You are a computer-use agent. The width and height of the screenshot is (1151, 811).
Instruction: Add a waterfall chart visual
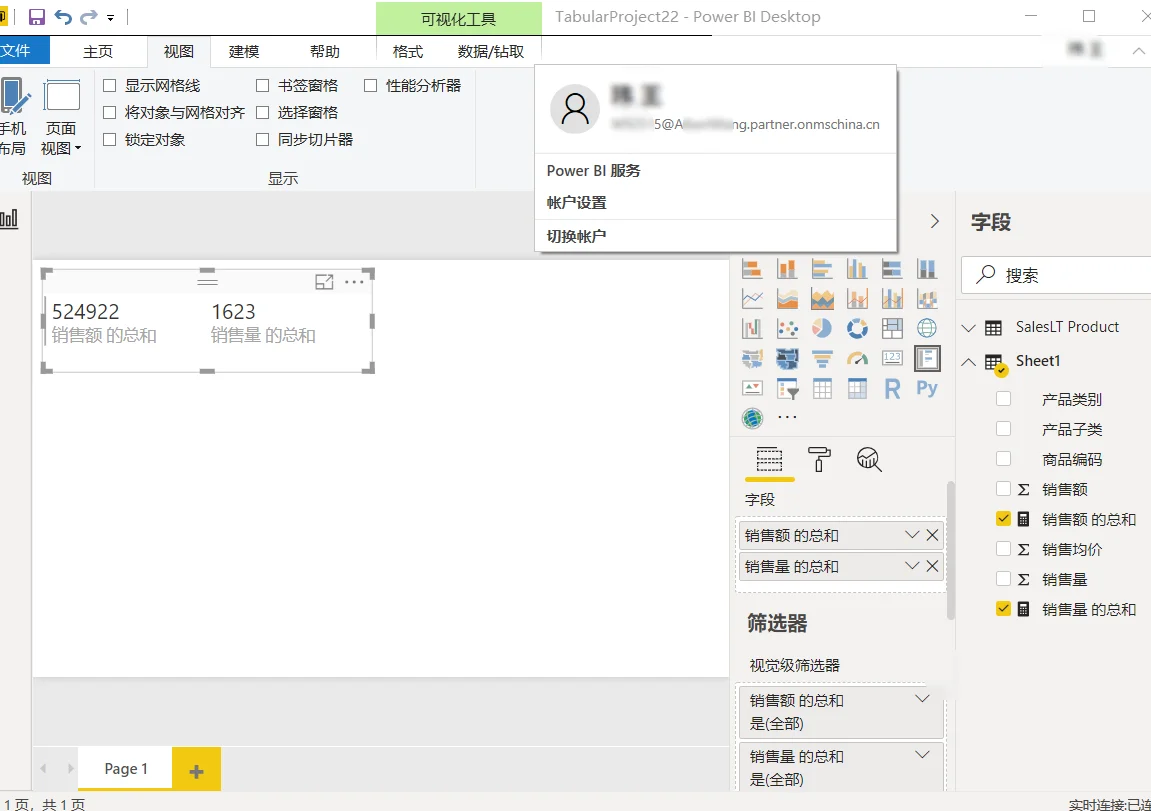click(752, 328)
